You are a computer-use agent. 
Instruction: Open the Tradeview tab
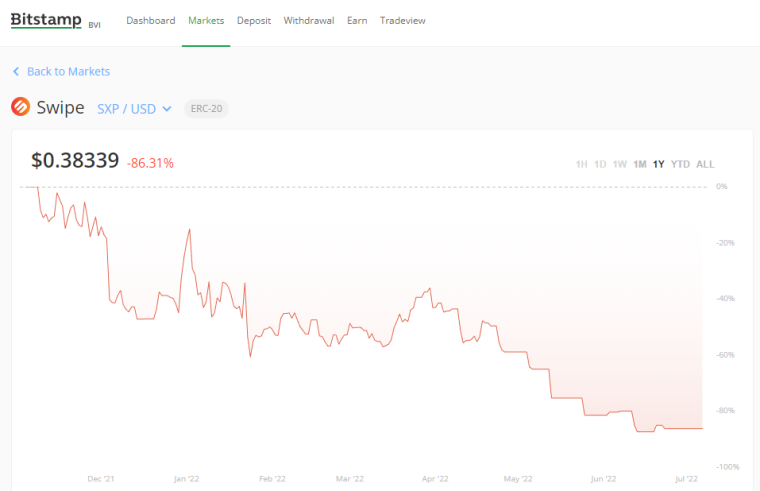click(403, 20)
